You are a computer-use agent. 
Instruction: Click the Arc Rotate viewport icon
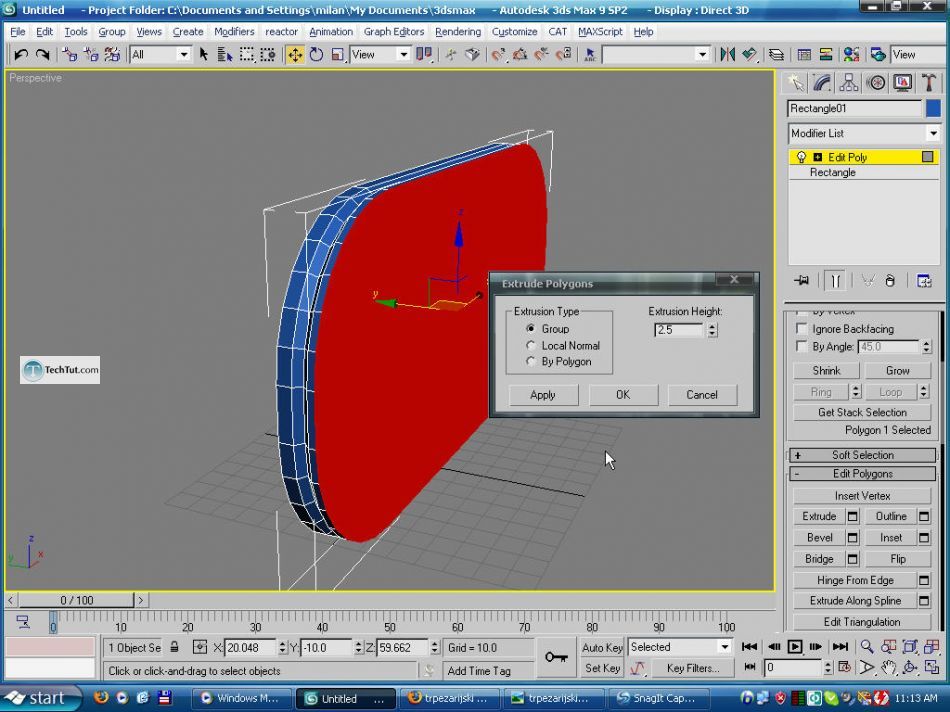coord(909,668)
